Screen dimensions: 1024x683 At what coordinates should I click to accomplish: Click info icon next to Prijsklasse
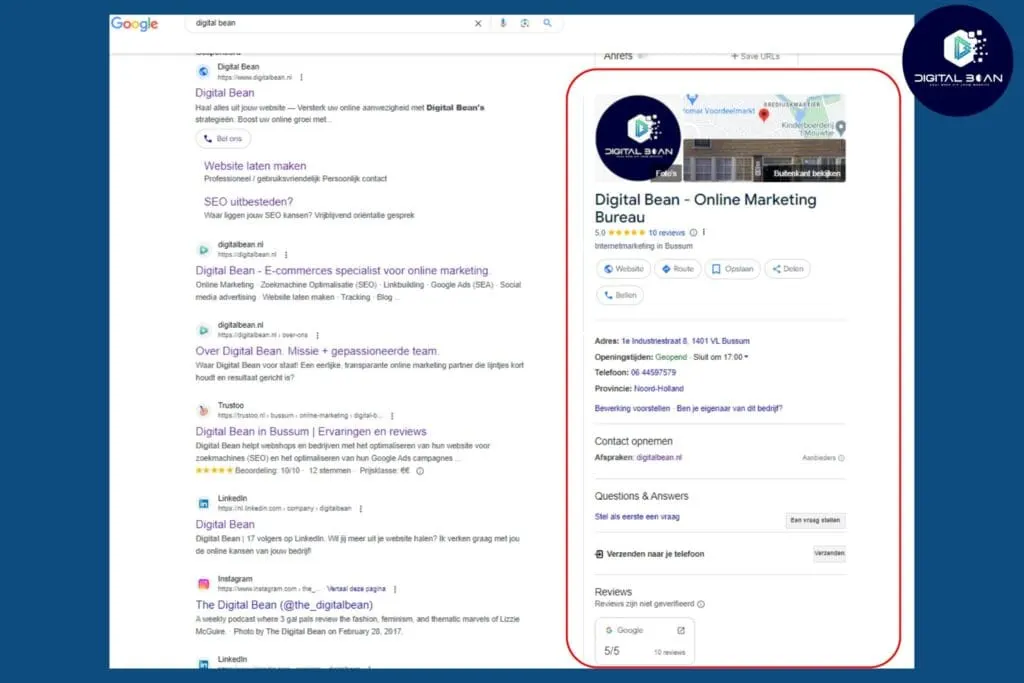(420, 471)
